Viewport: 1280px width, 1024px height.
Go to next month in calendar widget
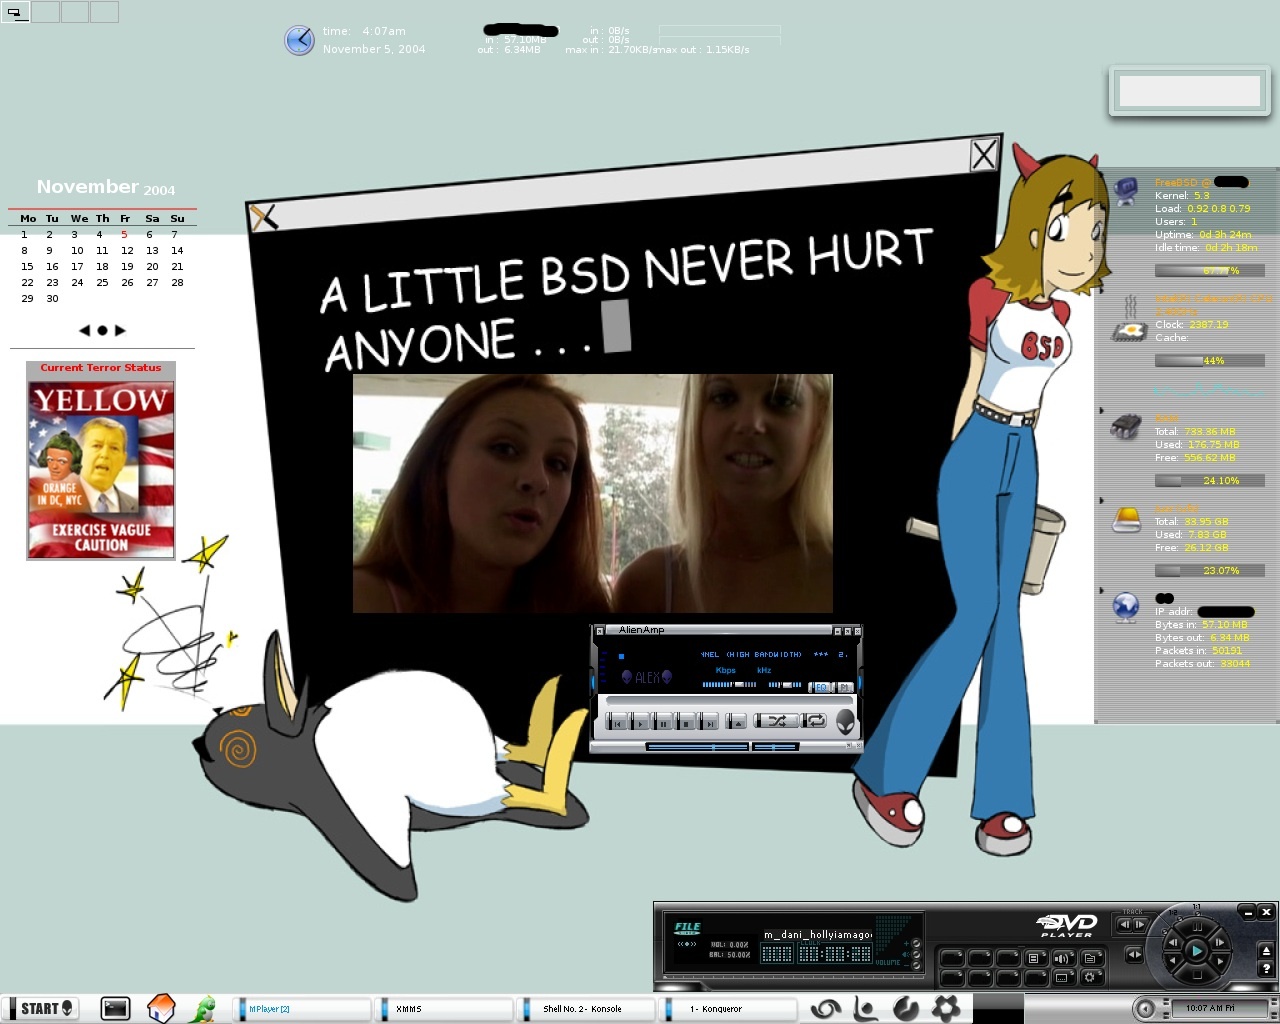120,330
